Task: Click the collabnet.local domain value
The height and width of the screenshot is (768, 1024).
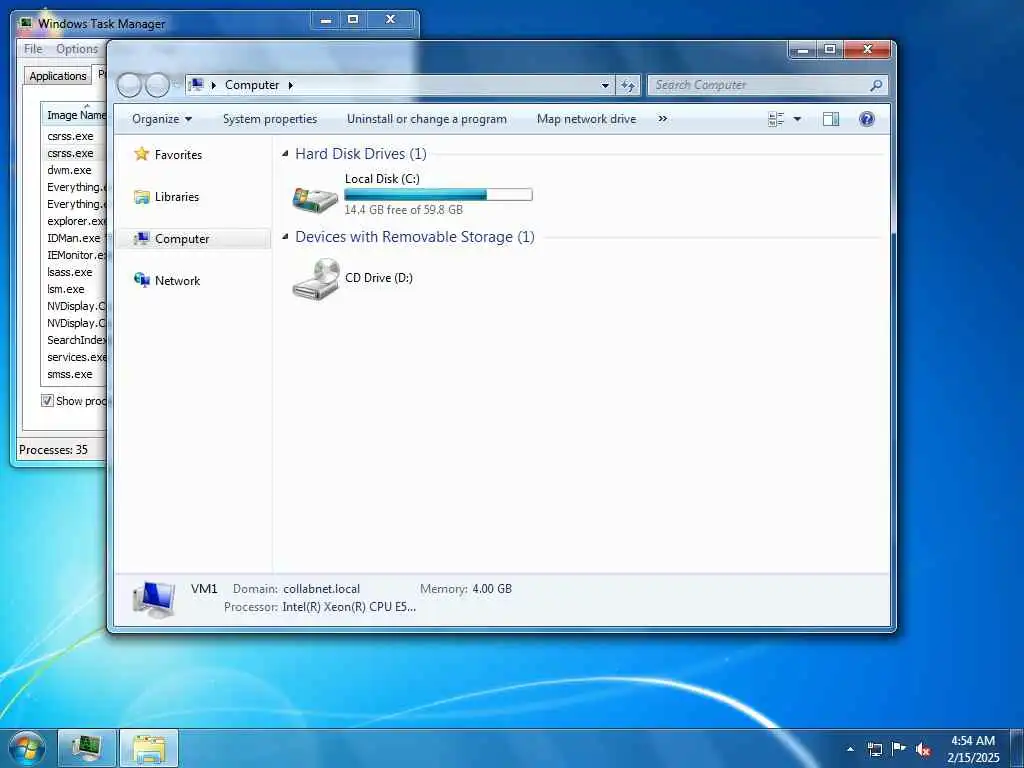Action: (x=321, y=589)
